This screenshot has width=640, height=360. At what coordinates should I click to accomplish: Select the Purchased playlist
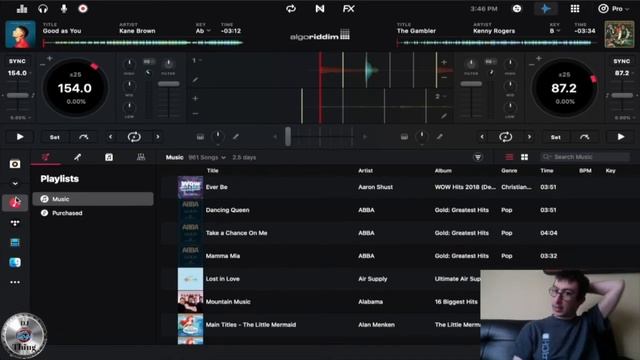pos(93,213)
